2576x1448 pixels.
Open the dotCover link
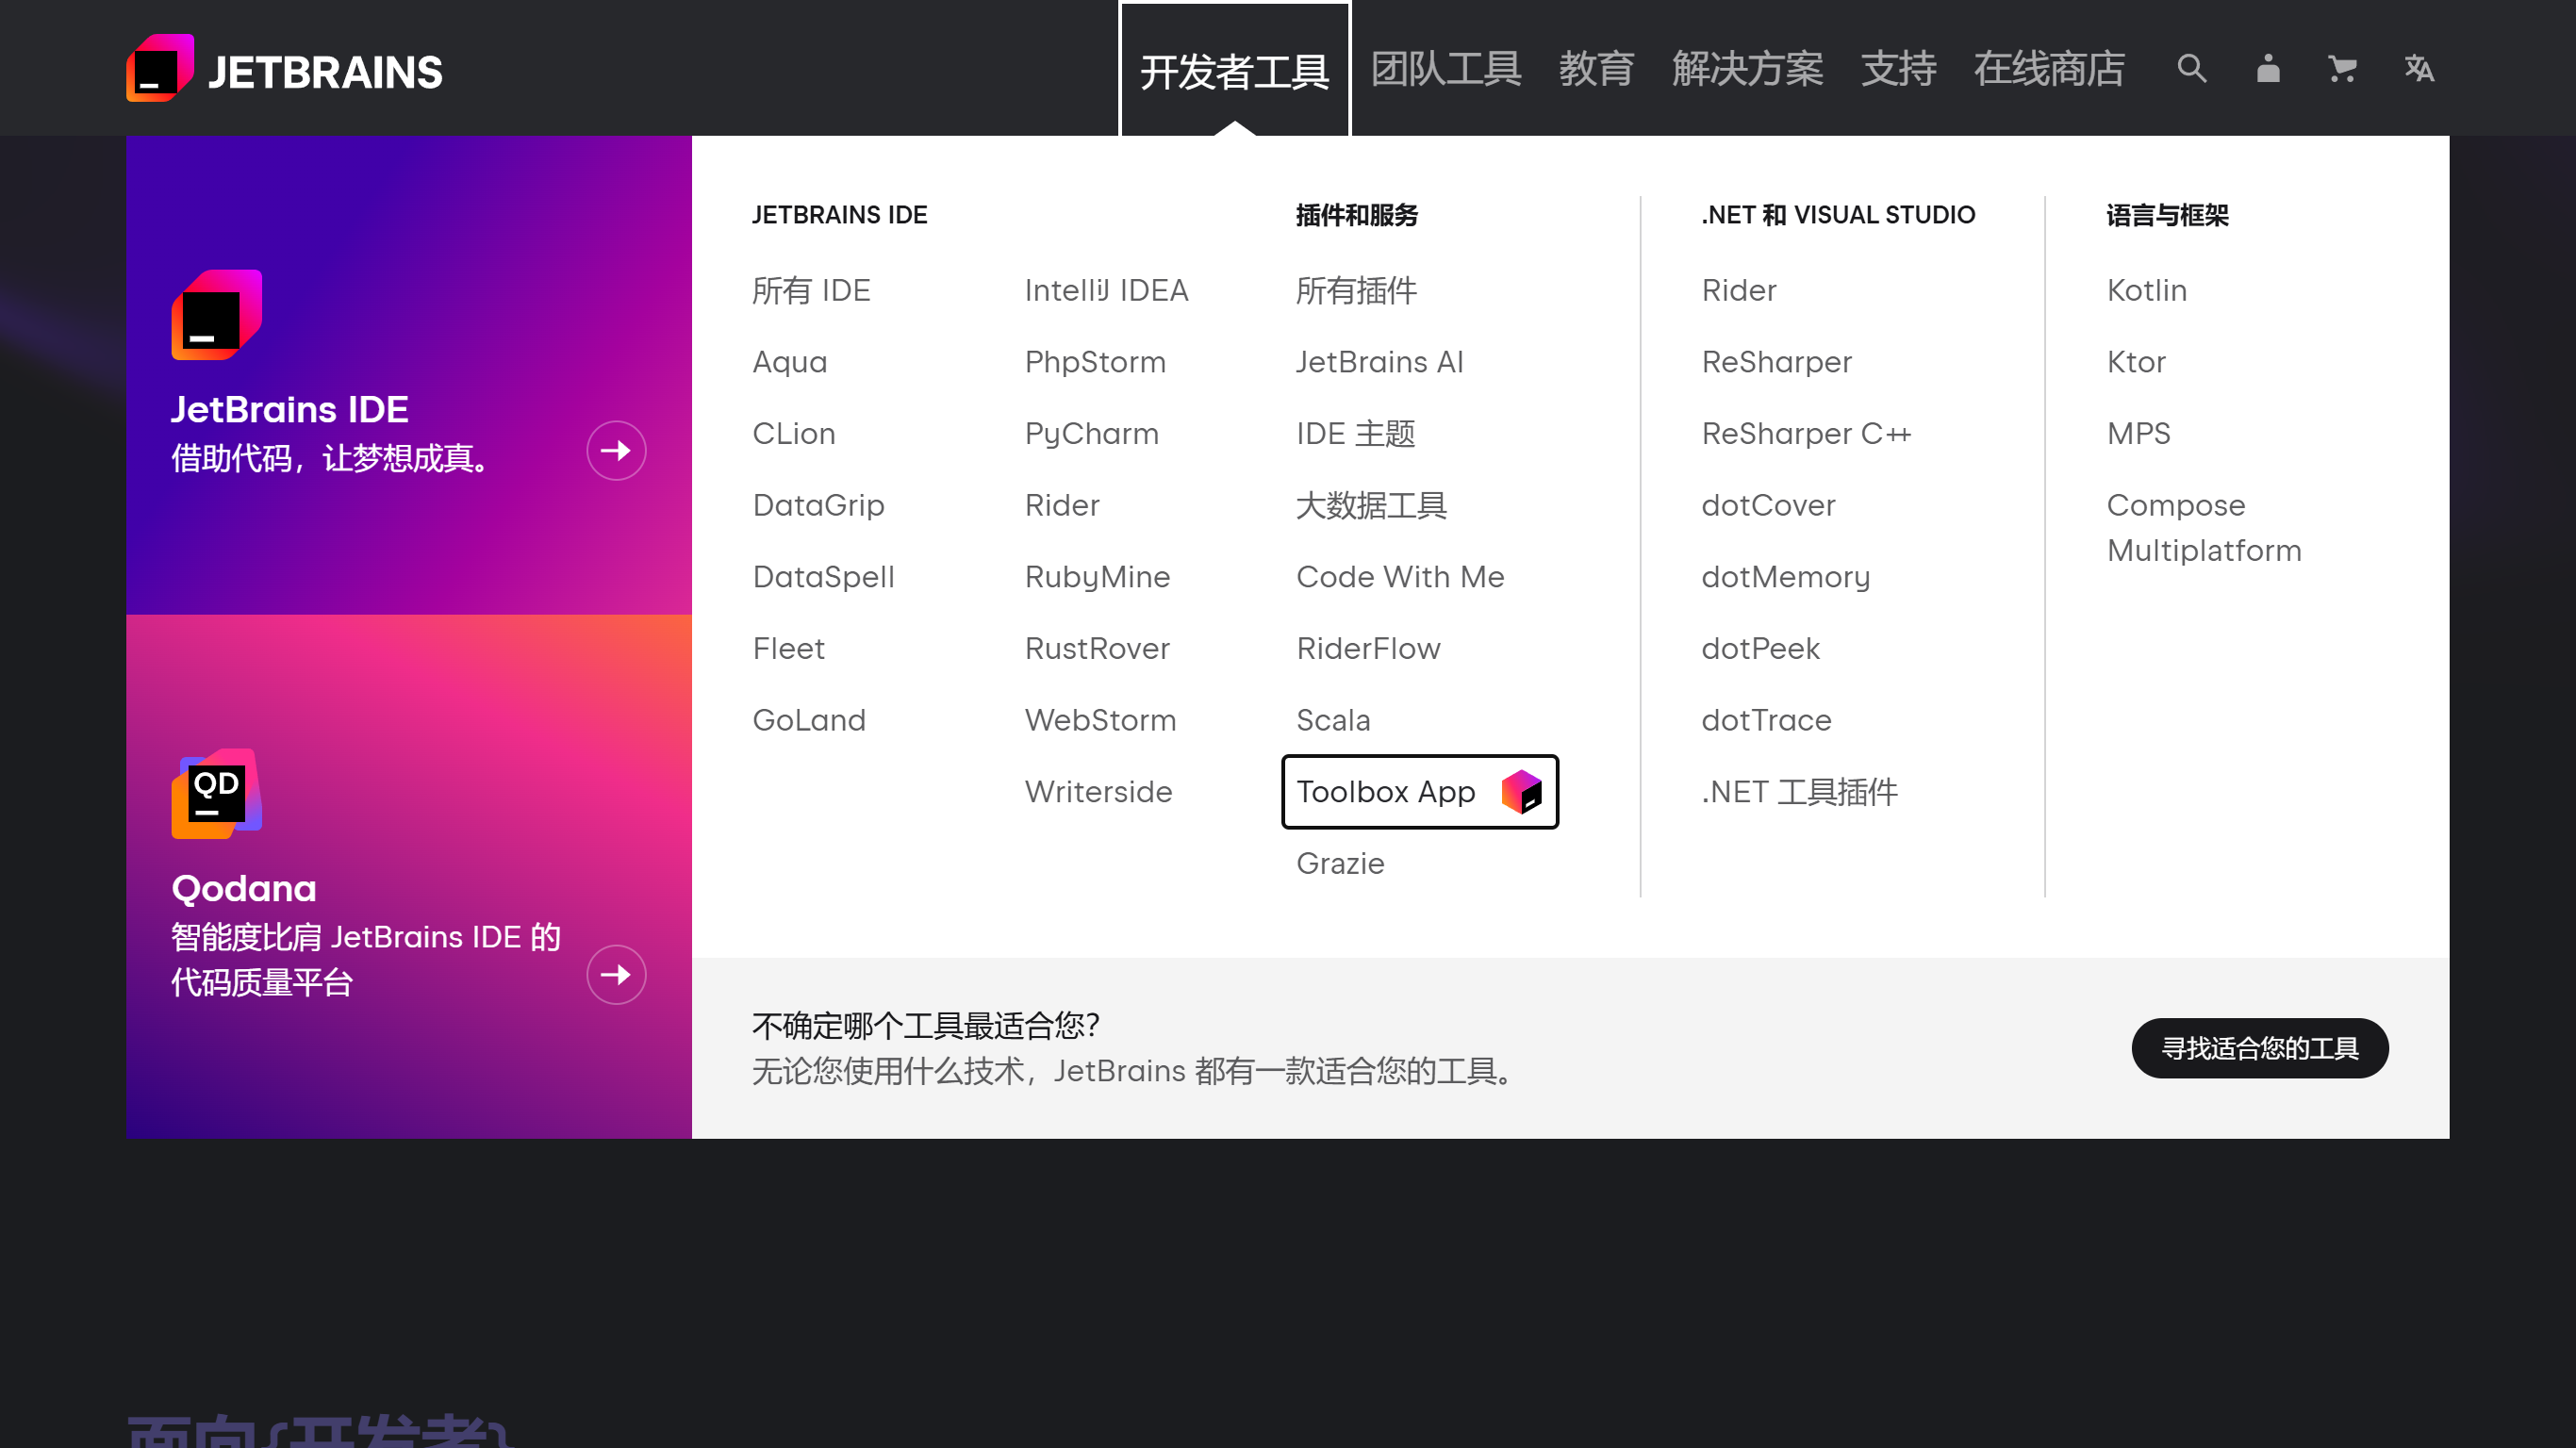pyautogui.click(x=1768, y=505)
